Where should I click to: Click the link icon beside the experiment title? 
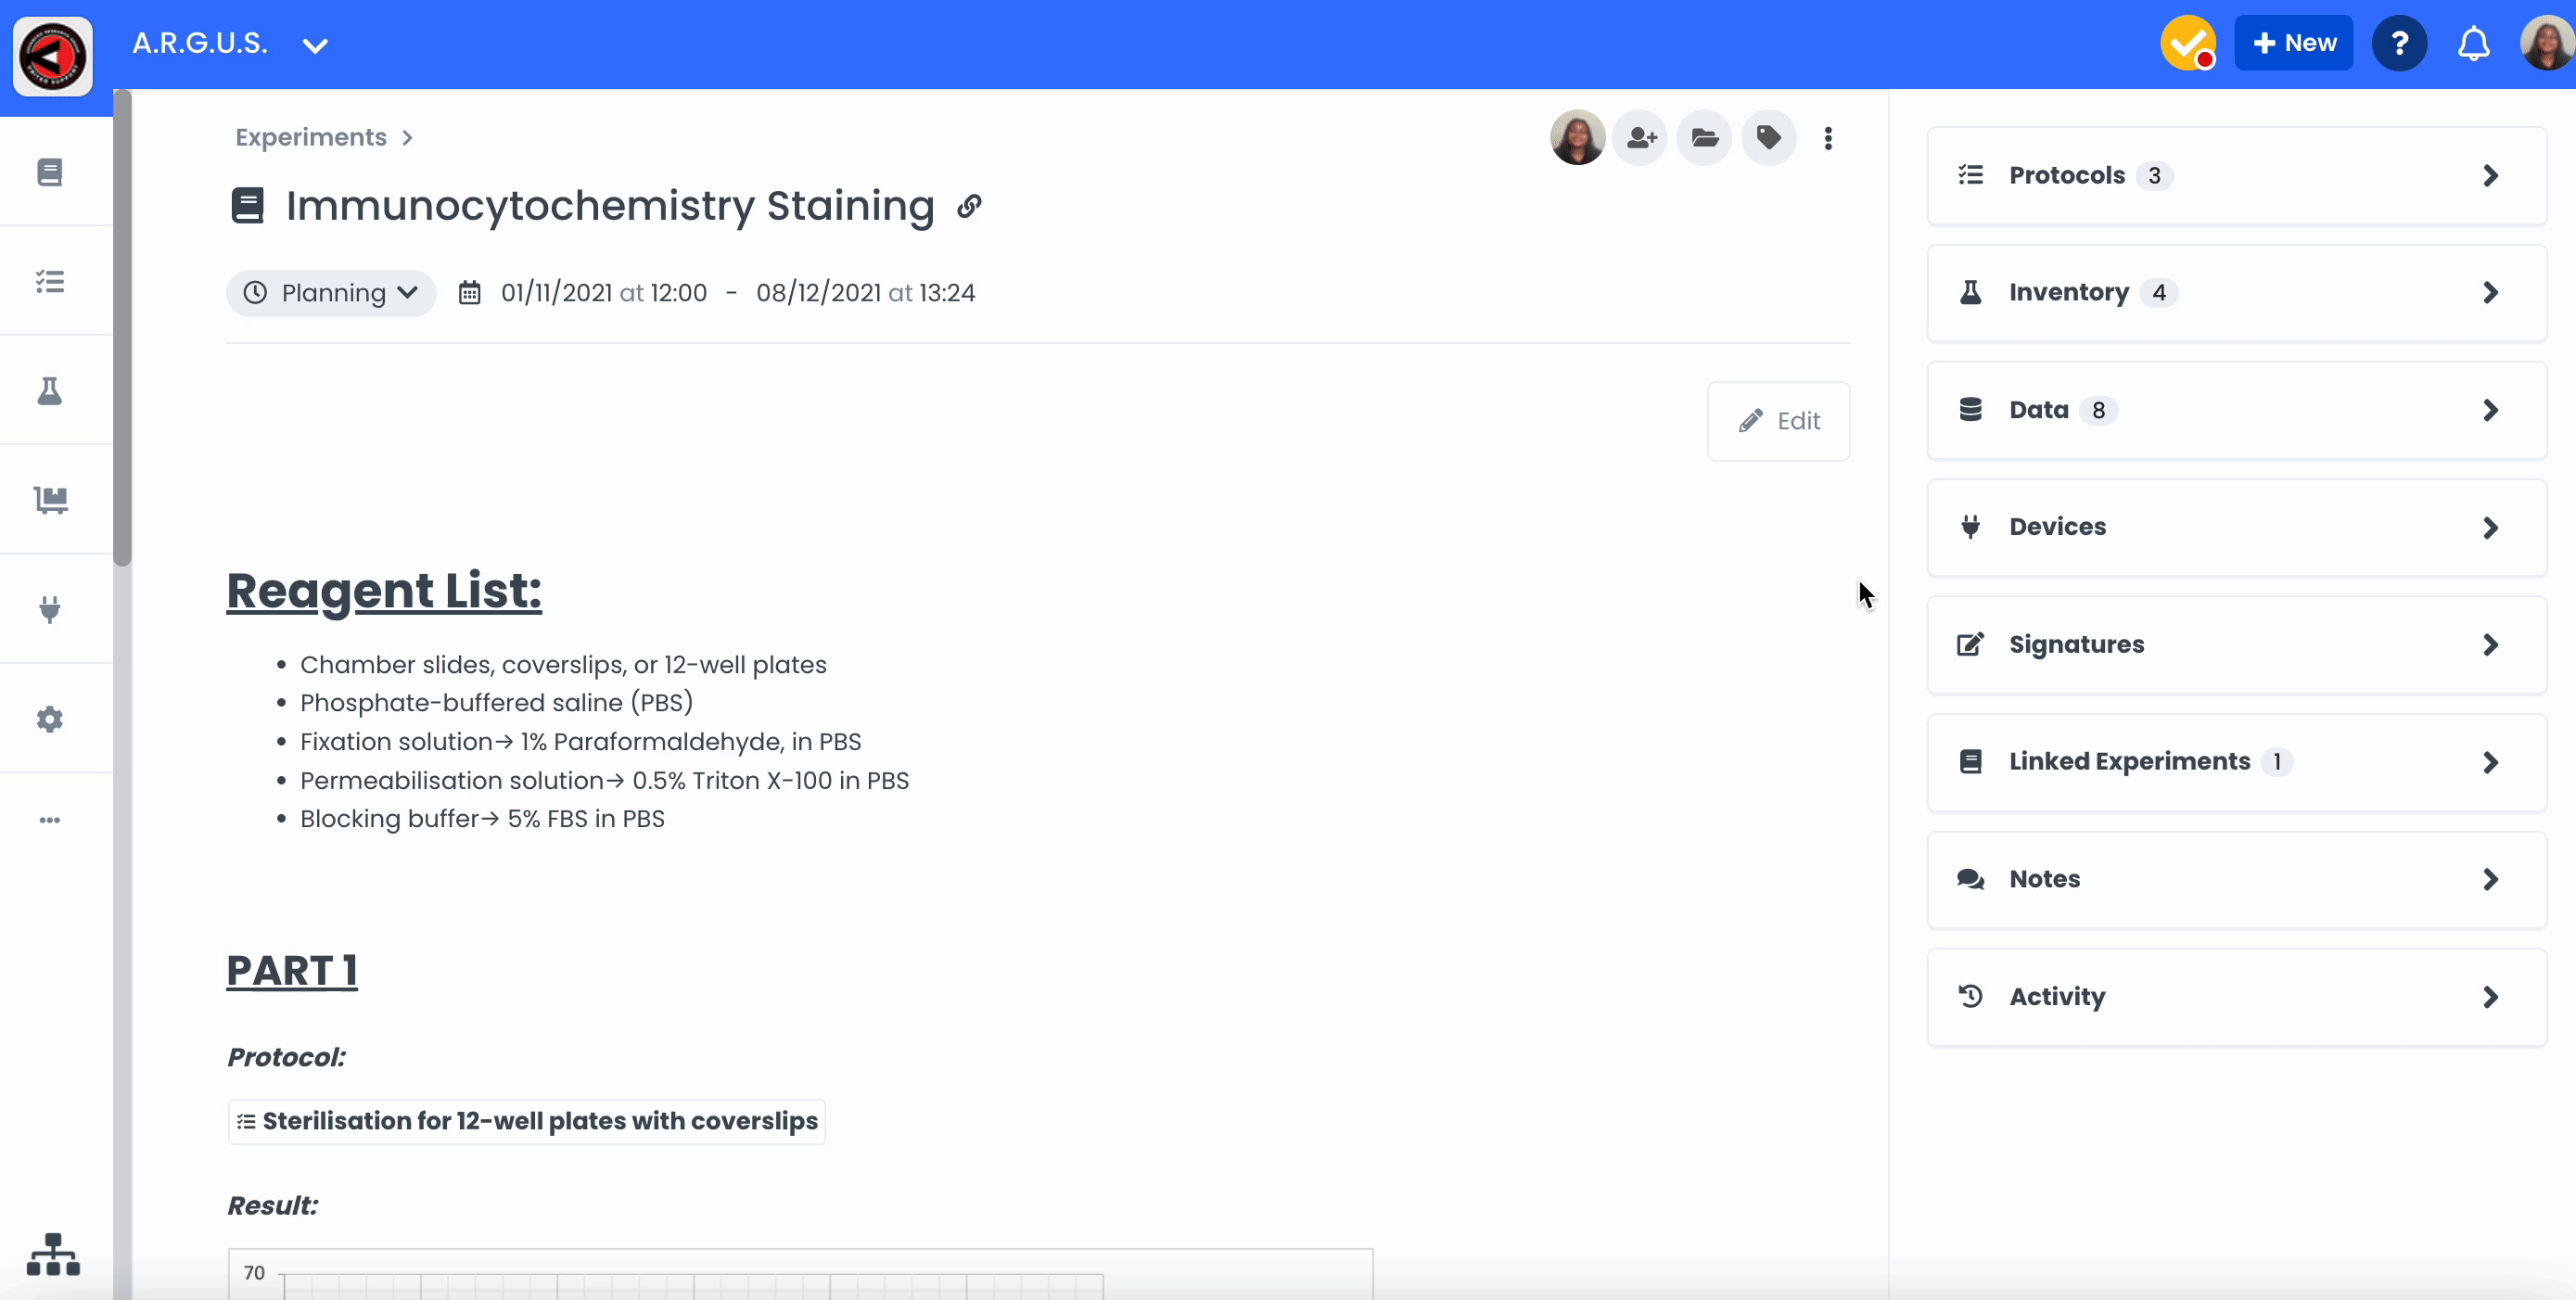tap(969, 206)
